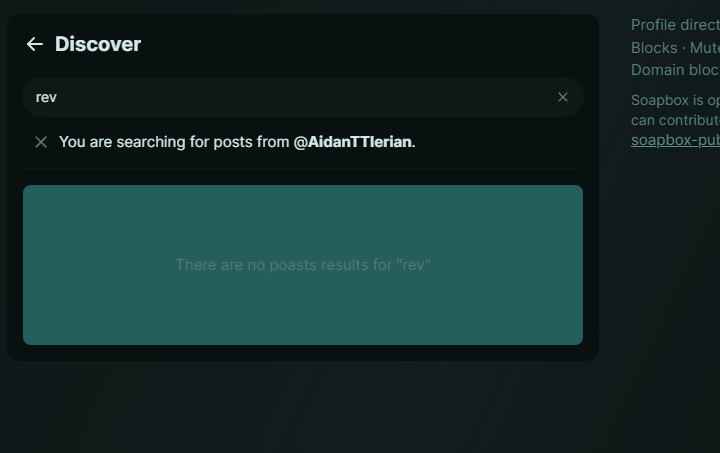Focus the search box containing "rev"
Viewport: 720px width, 453px height.
click(290, 97)
